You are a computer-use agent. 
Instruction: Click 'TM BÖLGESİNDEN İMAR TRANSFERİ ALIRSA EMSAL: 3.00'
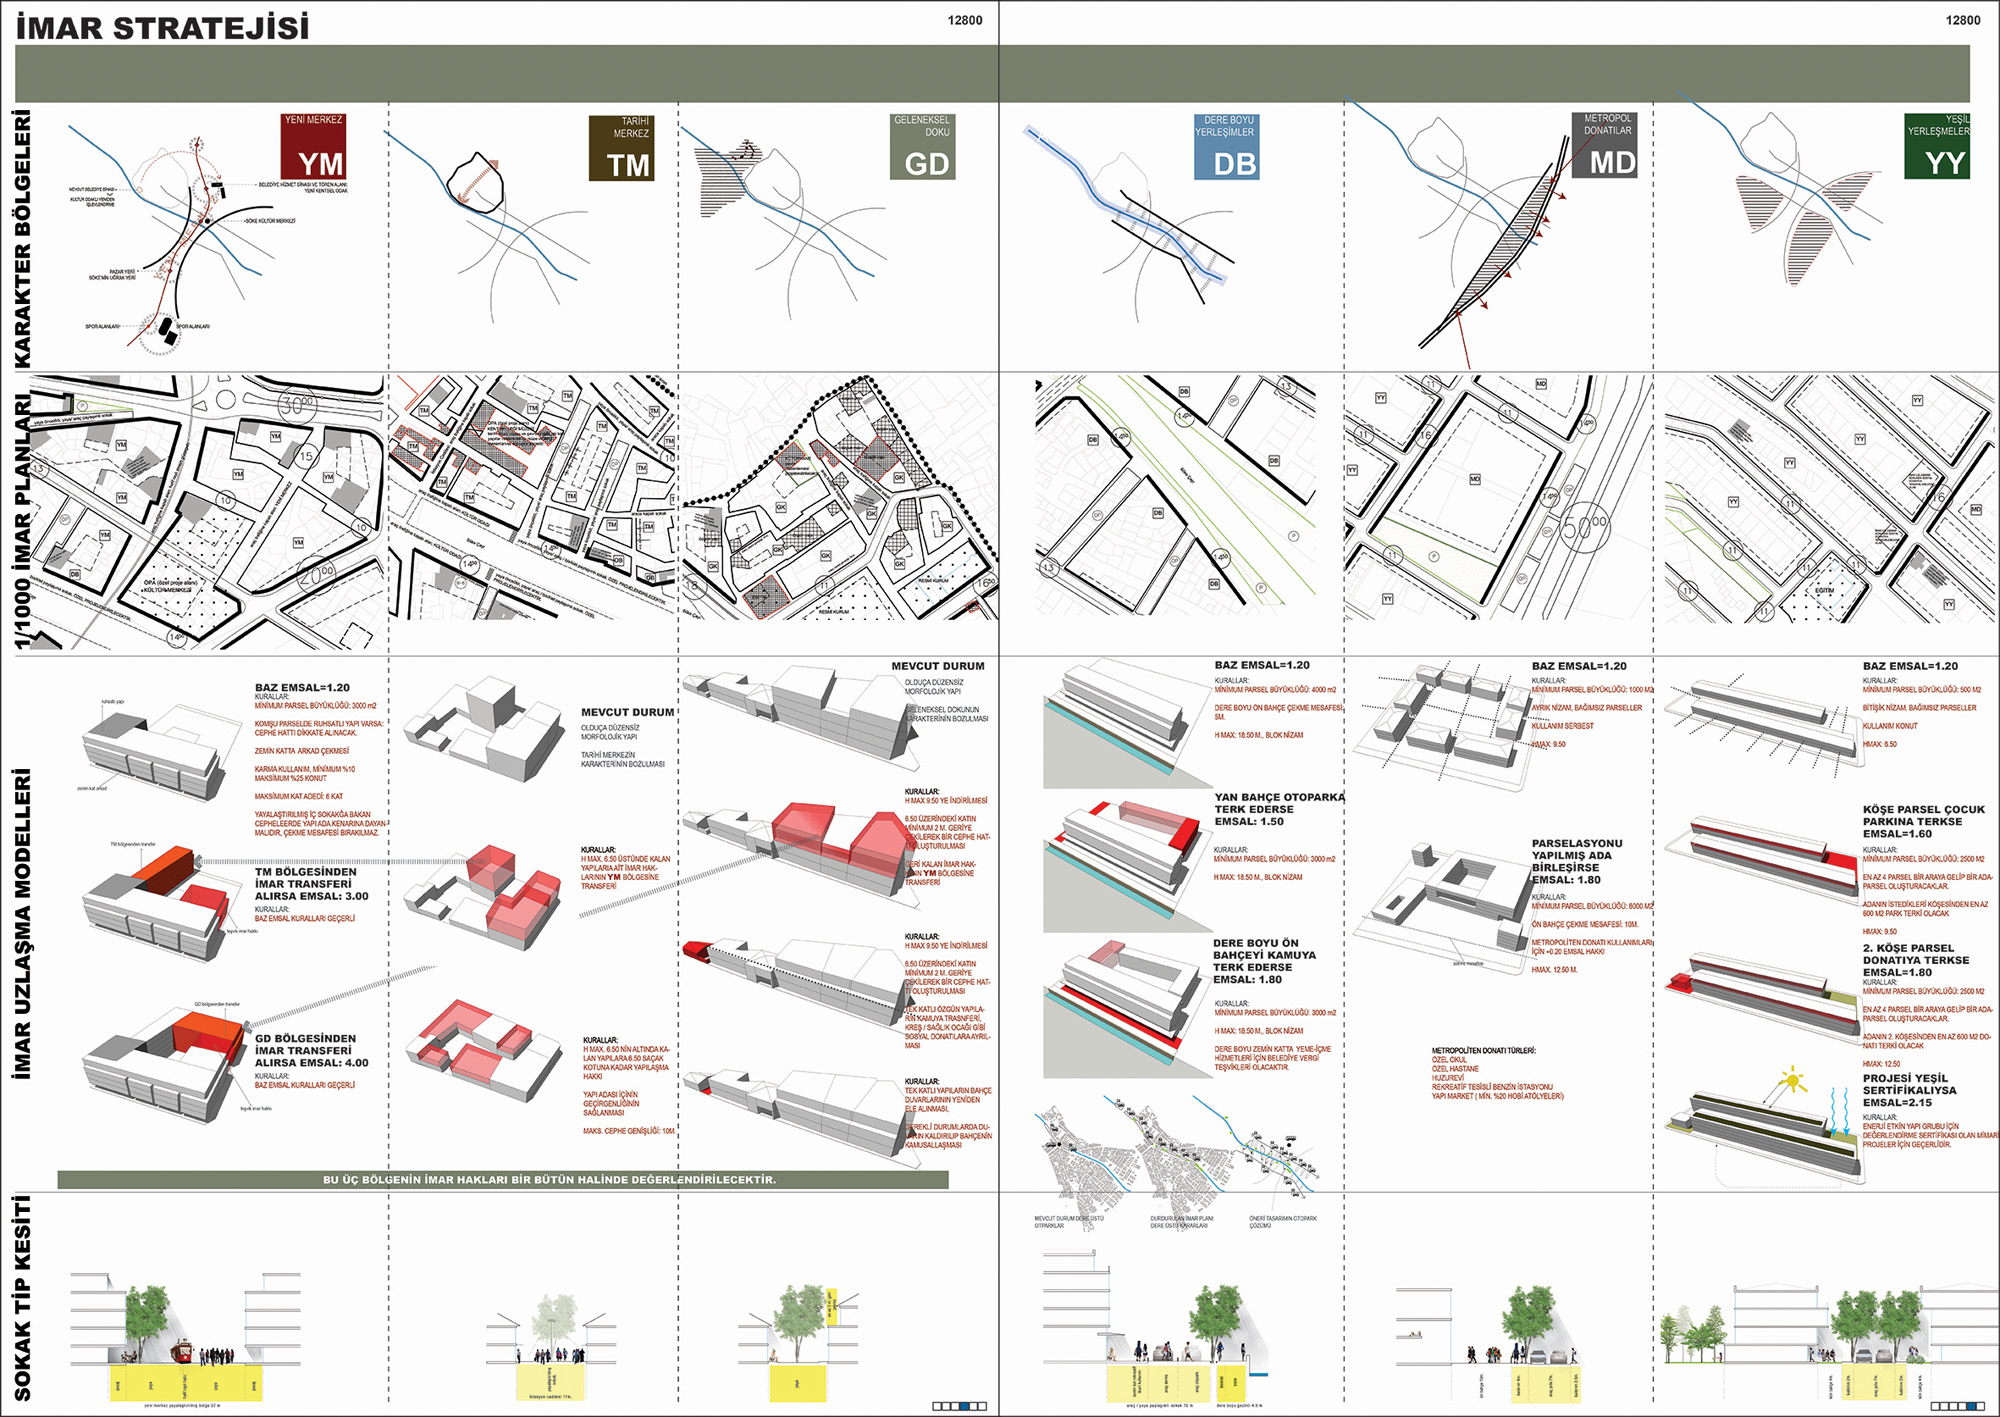click(x=311, y=884)
